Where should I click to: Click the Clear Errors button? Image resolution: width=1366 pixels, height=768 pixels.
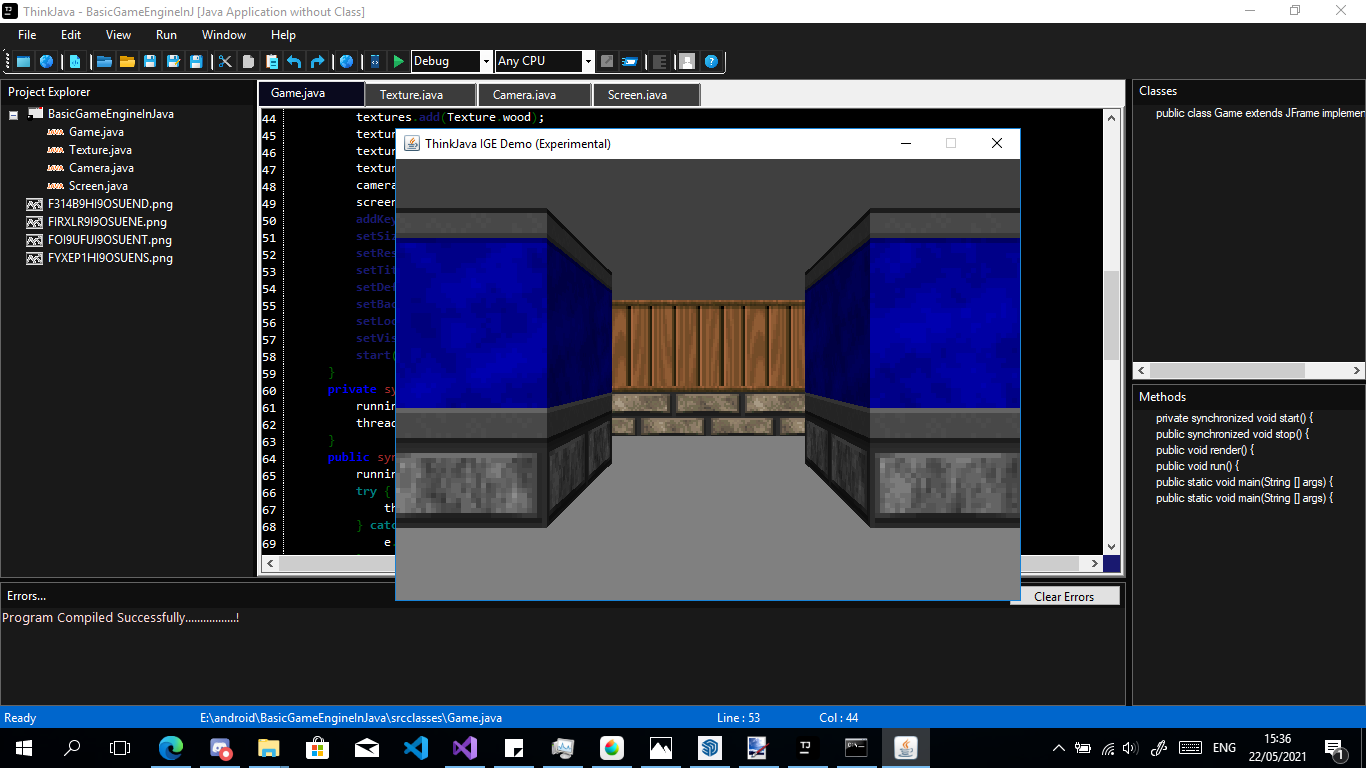click(x=1064, y=595)
